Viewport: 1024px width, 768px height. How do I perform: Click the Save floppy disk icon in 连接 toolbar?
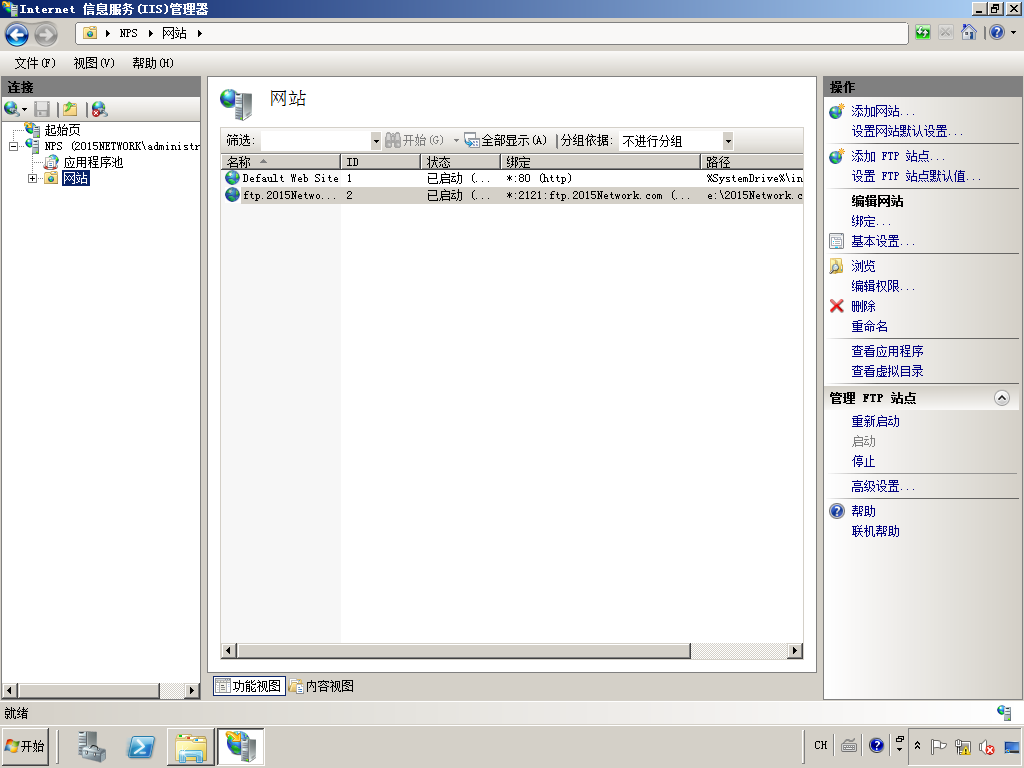pos(42,109)
